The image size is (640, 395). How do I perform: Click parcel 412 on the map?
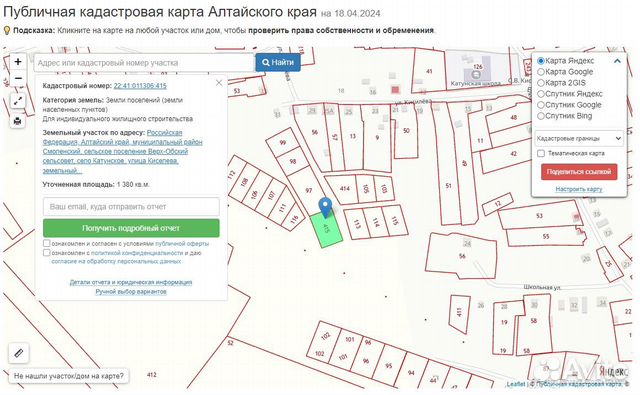pos(151,374)
